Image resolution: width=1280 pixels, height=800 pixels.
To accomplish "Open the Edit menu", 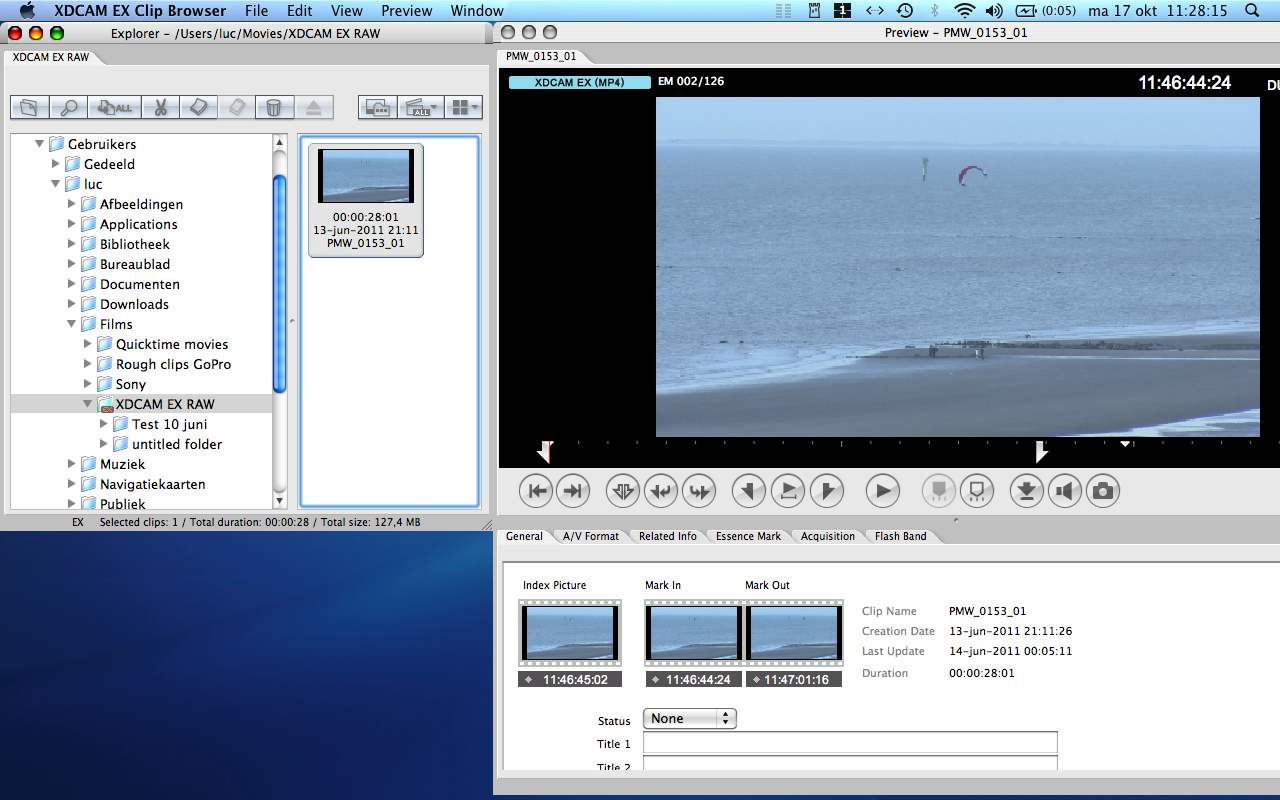I will coord(299,11).
